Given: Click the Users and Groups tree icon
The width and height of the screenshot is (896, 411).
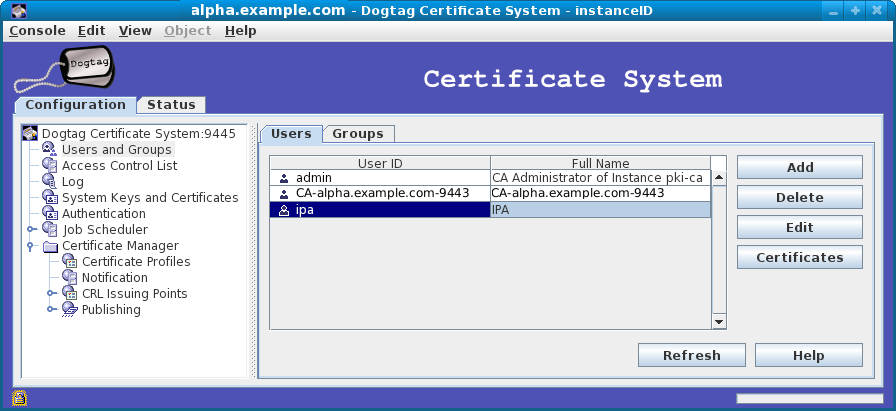Looking at the screenshot, I should tap(50, 149).
